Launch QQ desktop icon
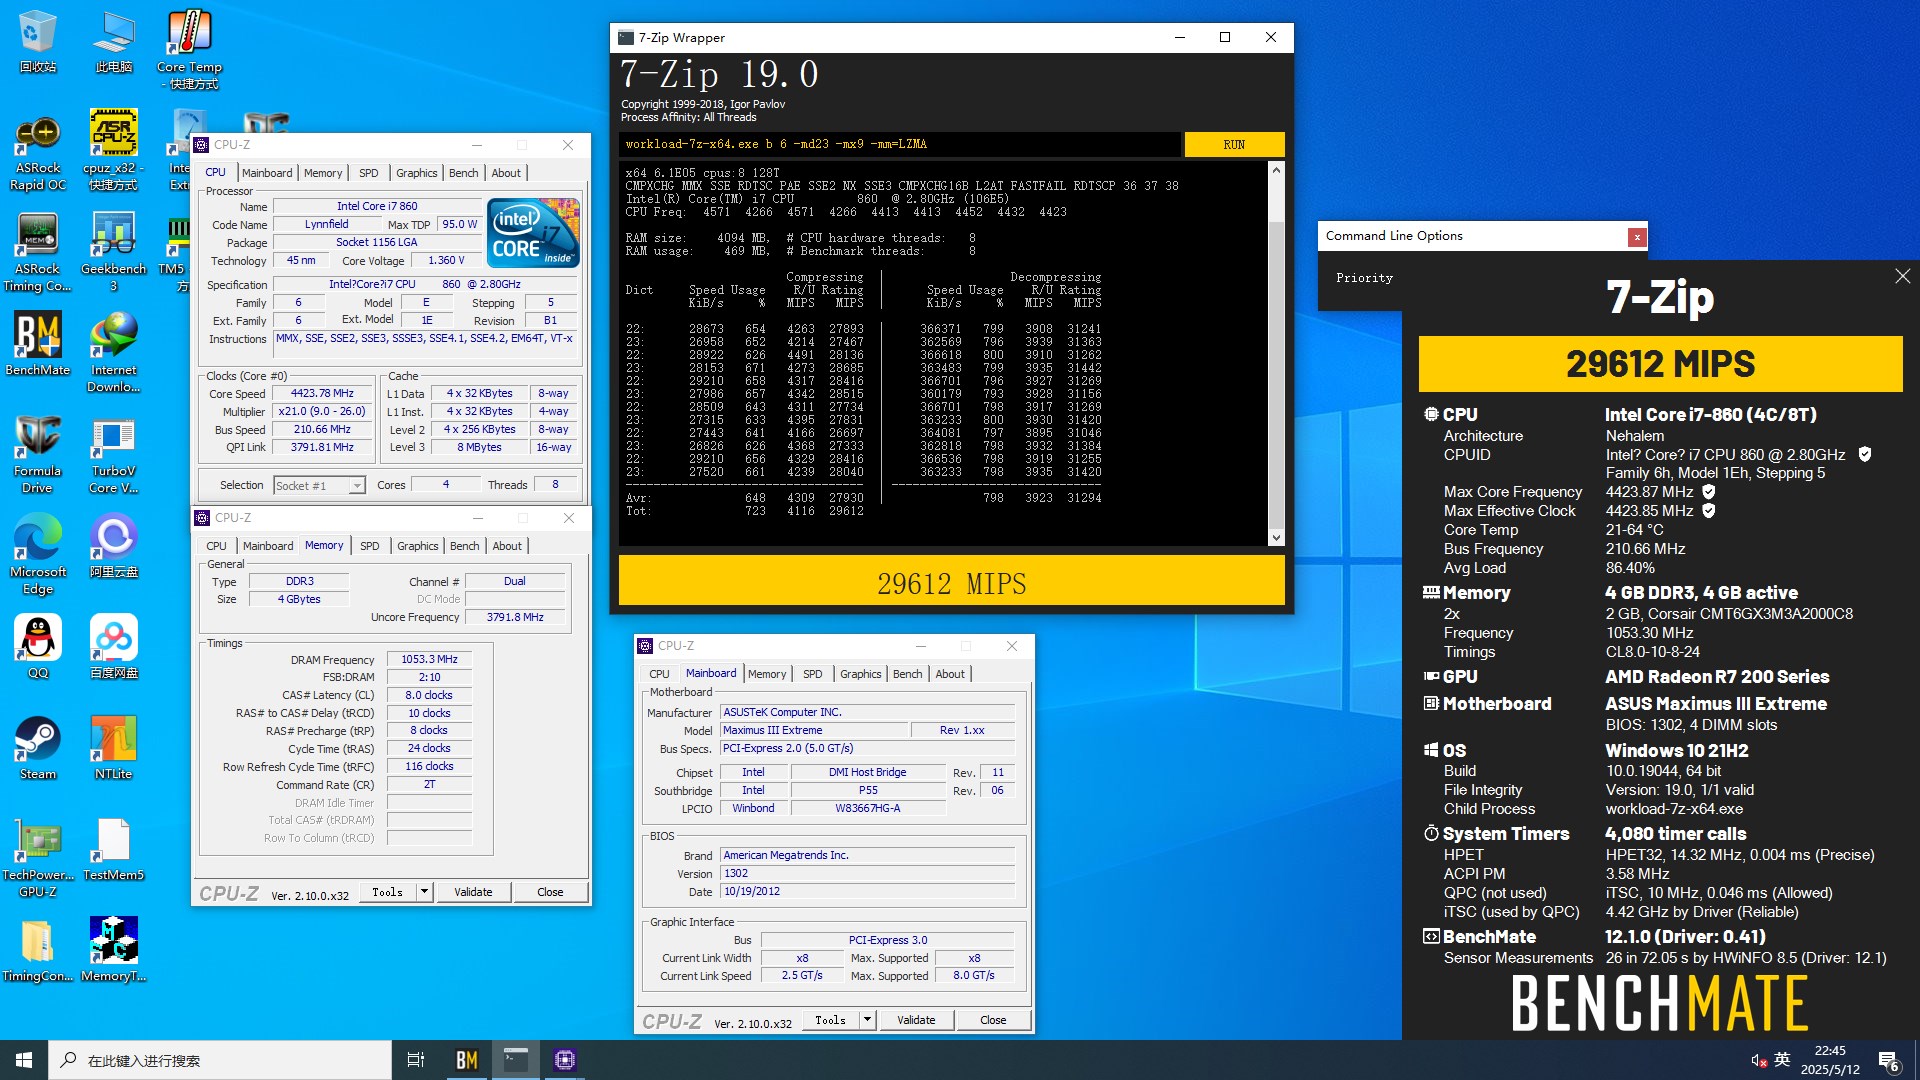Screen dimensions: 1920x1080 pos(37,647)
